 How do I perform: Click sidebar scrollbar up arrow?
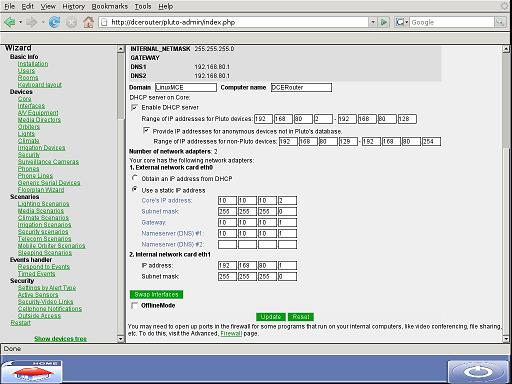tap(121, 49)
